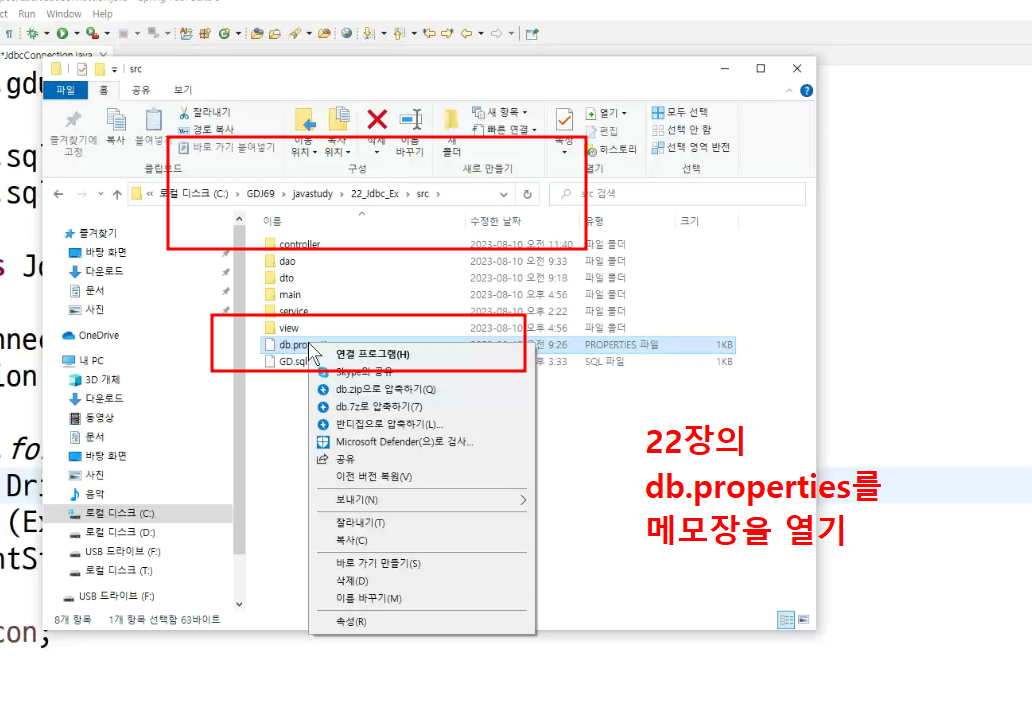Click the Refresh button beside the address bar
The image size is (1032, 728).
pos(527,194)
